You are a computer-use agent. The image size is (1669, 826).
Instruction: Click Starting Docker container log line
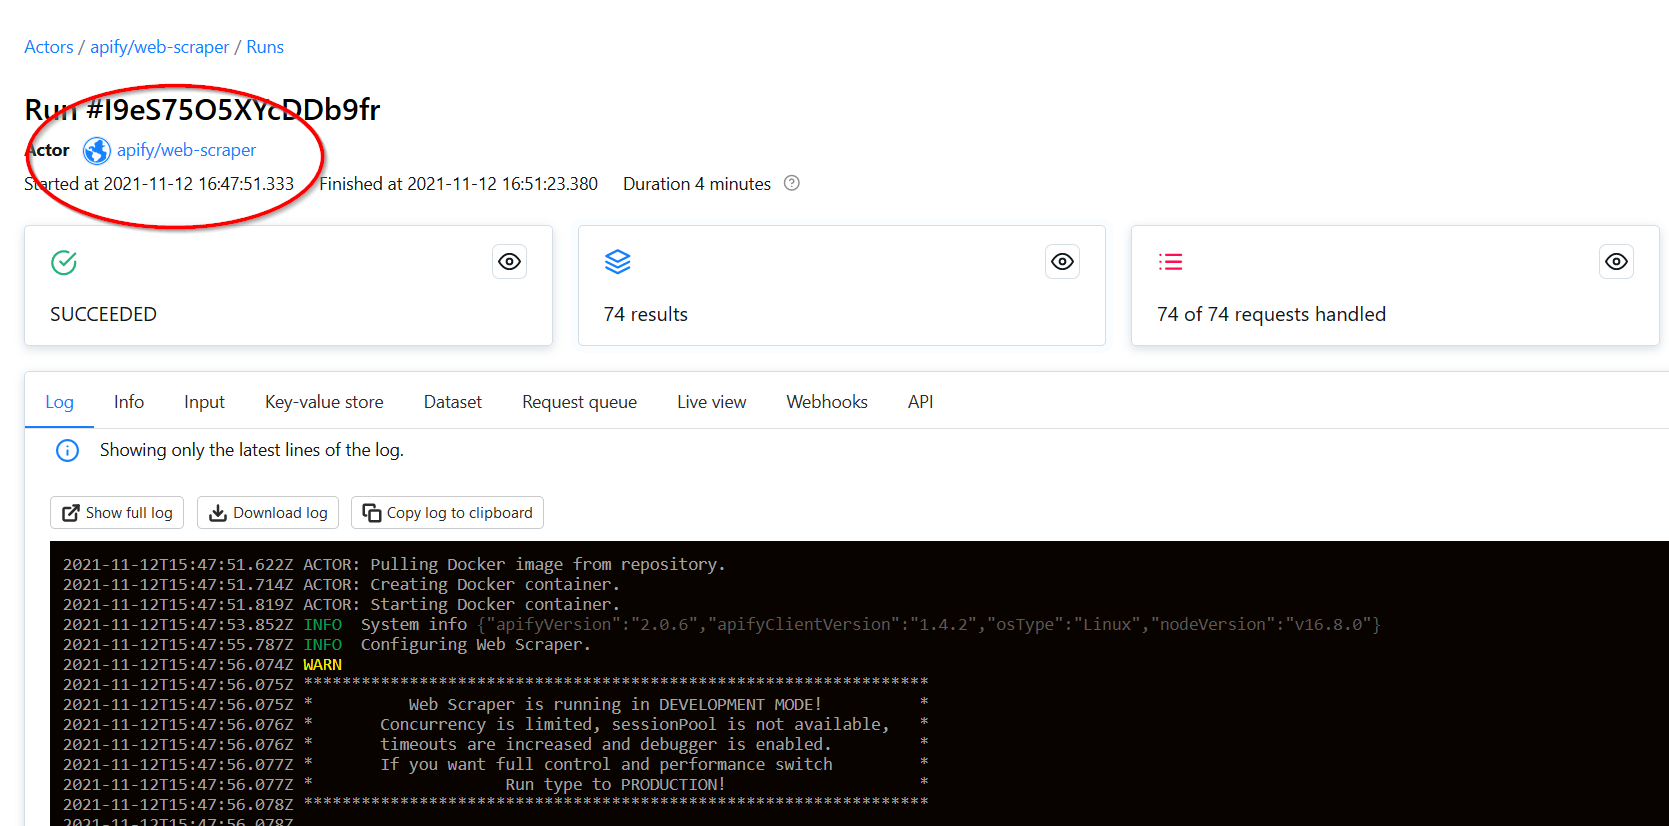(x=341, y=604)
